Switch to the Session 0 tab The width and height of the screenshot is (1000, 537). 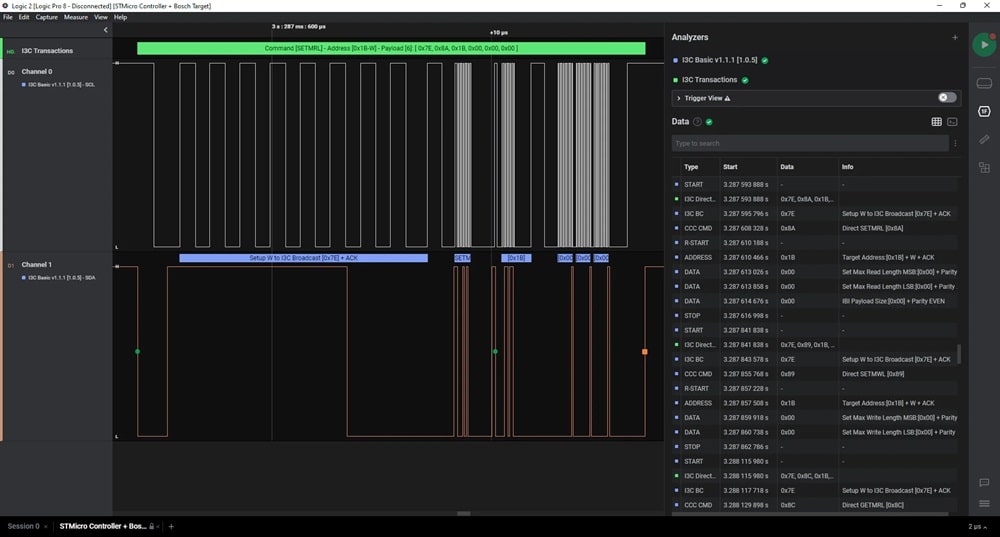pyautogui.click(x=24, y=527)
